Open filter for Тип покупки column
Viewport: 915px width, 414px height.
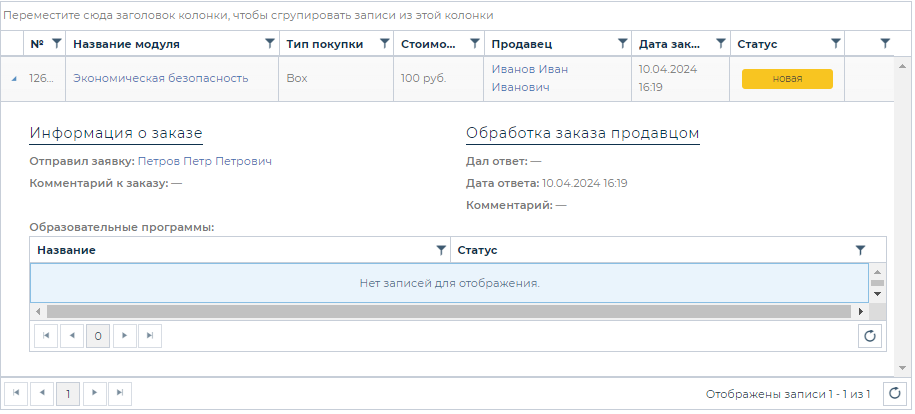click(383, 44)
